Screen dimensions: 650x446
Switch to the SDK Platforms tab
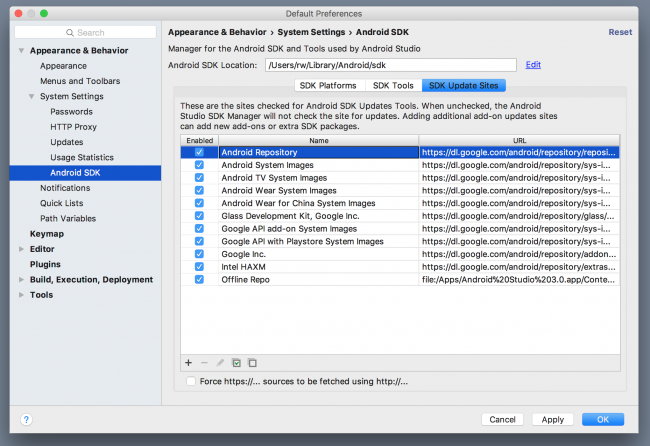[328, 86]
